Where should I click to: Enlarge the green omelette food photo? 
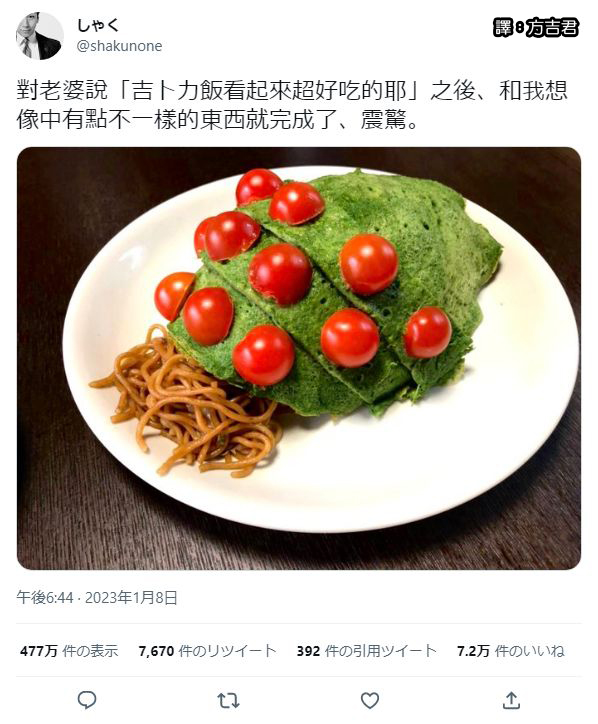pyautogui.click(x=299, y=358)
